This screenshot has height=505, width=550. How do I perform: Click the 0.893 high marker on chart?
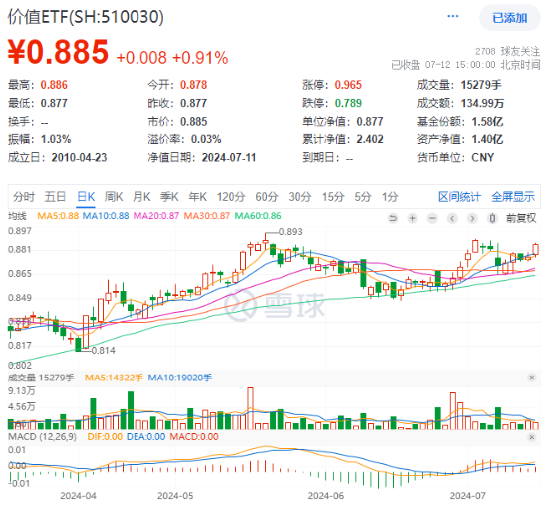click(x=290, y=232)
